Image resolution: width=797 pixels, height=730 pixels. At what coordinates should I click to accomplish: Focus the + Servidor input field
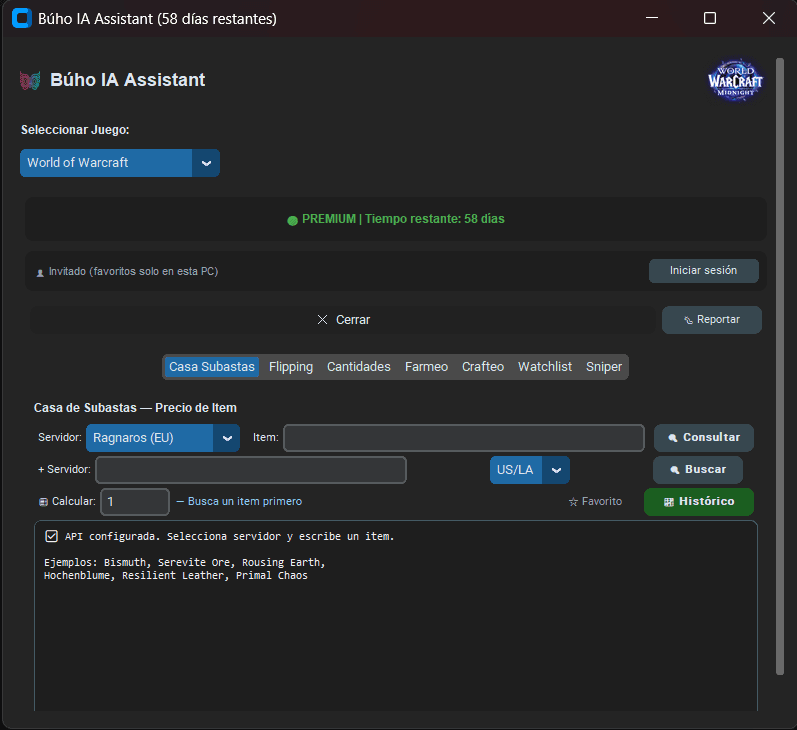(251, 470)
